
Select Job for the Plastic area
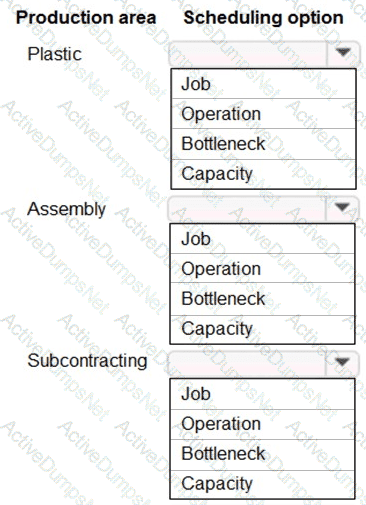click(x=263, y=84)
